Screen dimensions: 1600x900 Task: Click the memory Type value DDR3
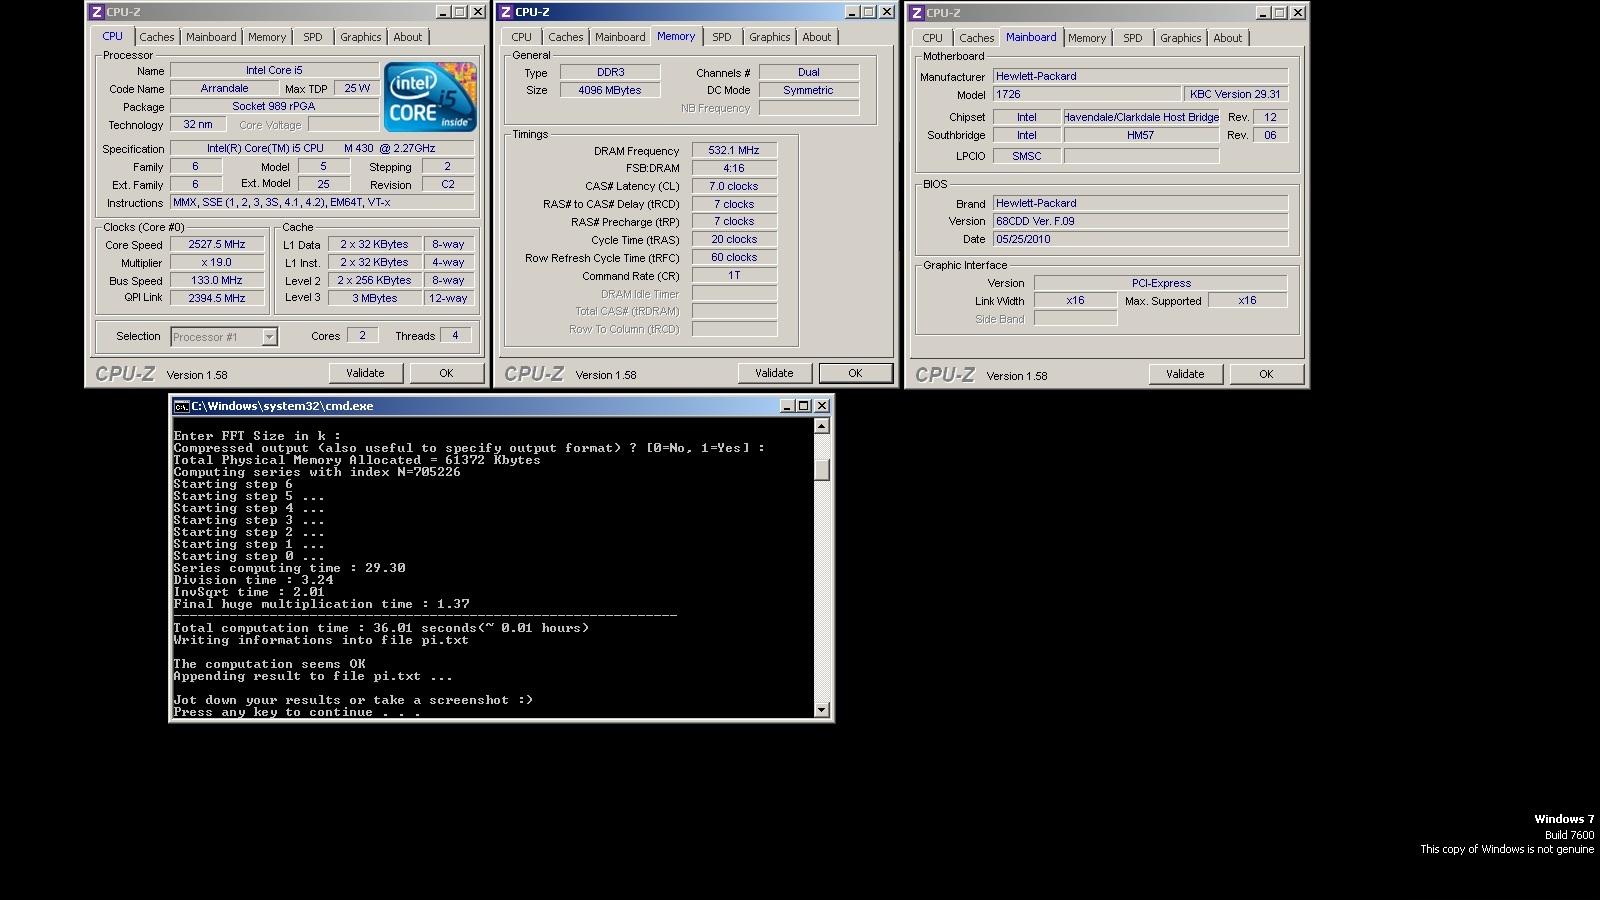(x=610, y=72)
